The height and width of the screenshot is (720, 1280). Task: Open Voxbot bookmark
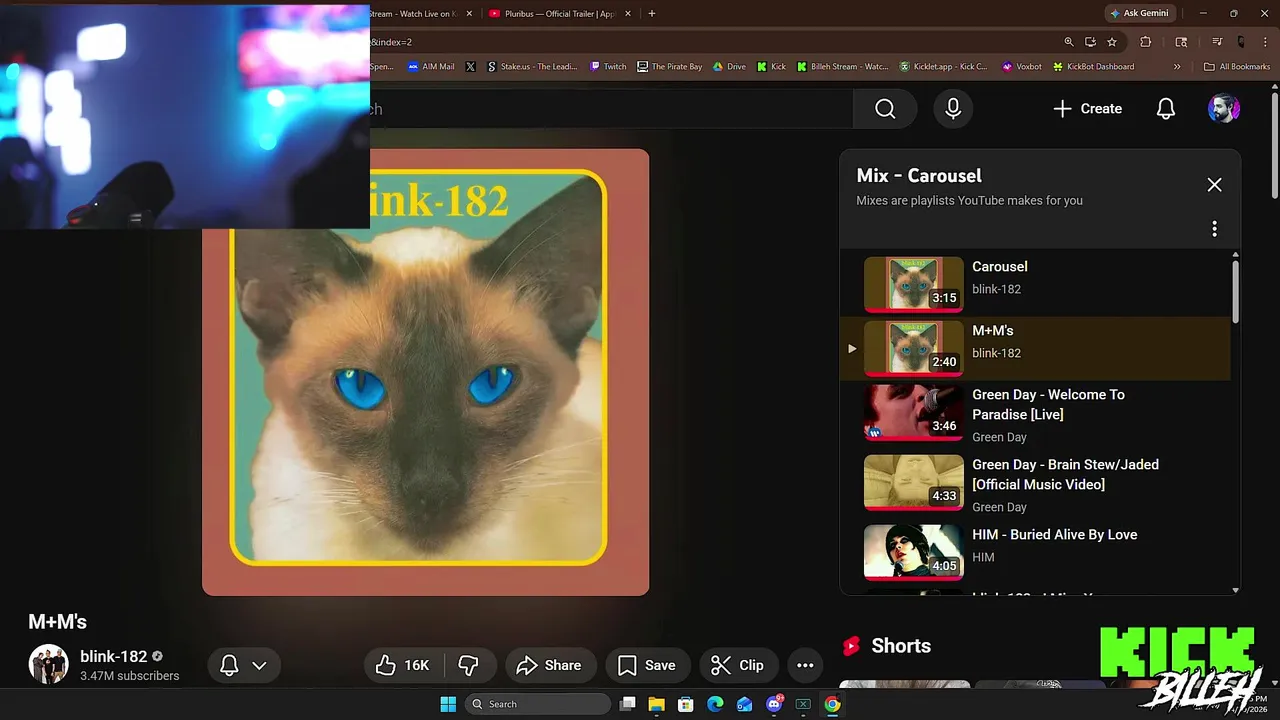[x=1021, y=67]
